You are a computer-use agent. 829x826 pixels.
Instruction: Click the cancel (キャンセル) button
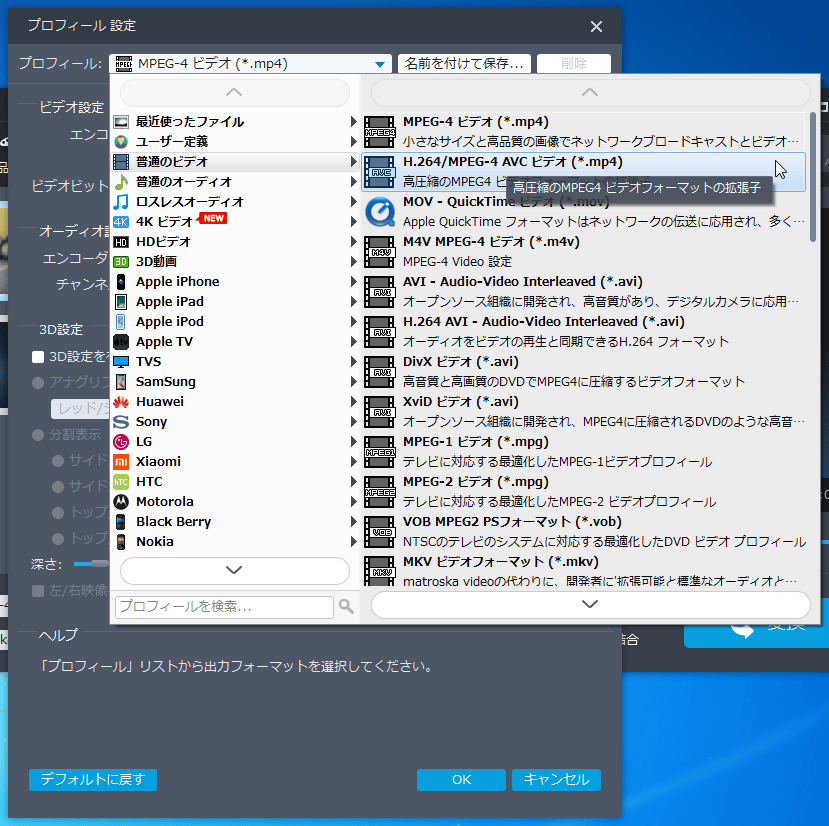click(x=556, y=780)
